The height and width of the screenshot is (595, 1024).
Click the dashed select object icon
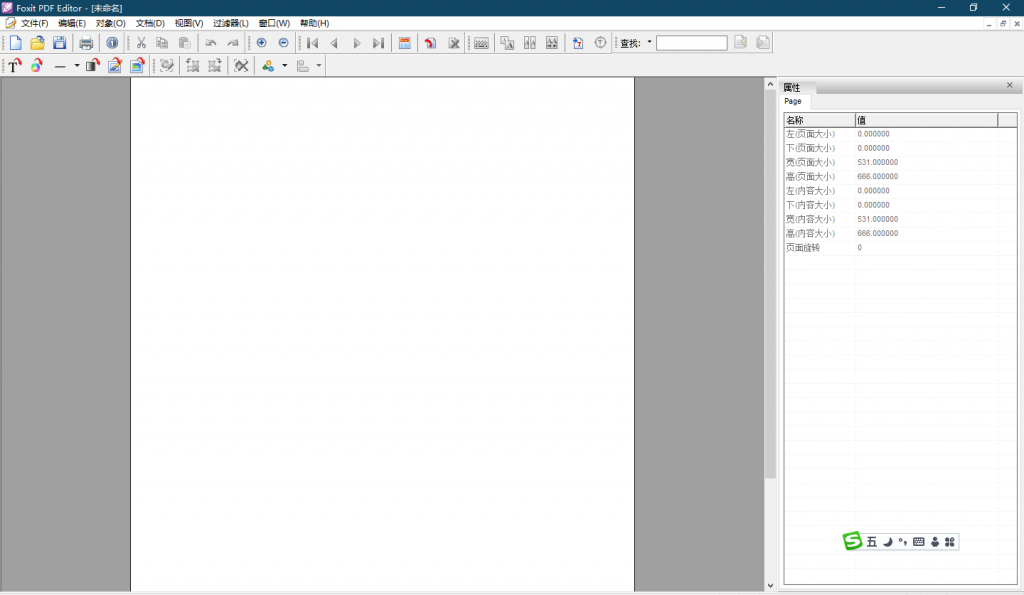(x=167, y=65)
